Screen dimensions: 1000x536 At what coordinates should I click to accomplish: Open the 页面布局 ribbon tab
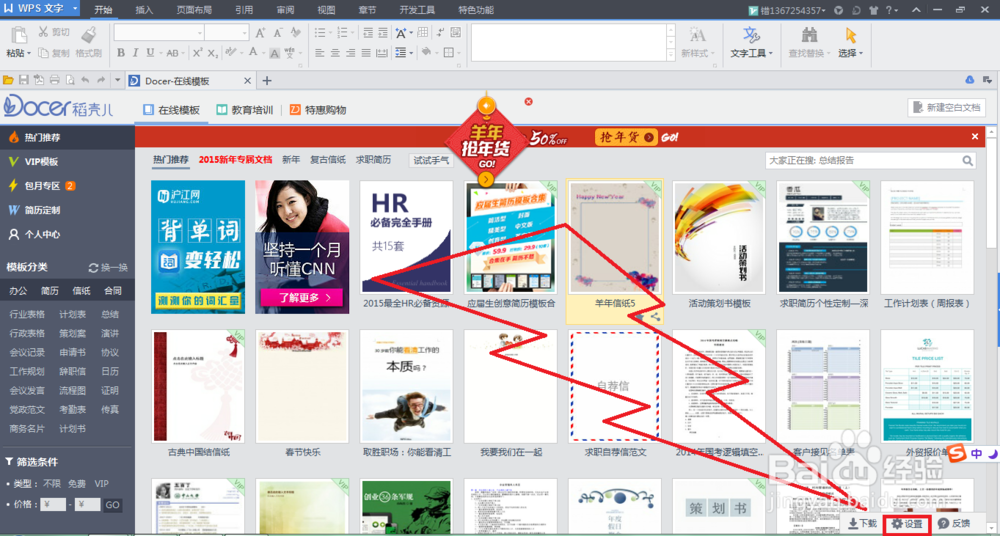(194, 10)
